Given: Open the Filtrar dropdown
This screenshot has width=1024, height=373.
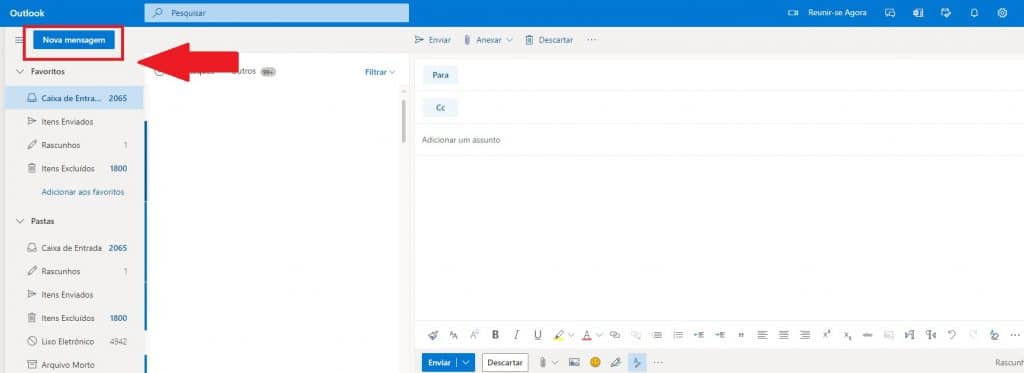Looking at the screenshot, I should [x=380, y=73].
